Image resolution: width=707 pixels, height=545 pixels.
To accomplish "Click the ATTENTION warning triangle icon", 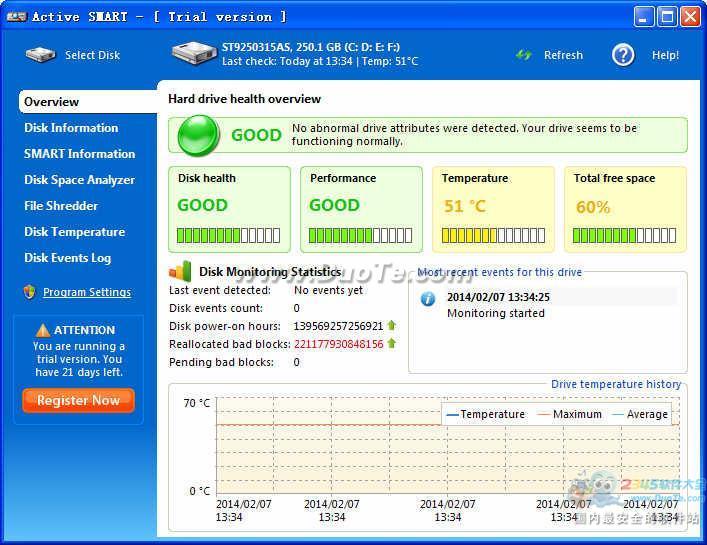I will pos(43,330).
